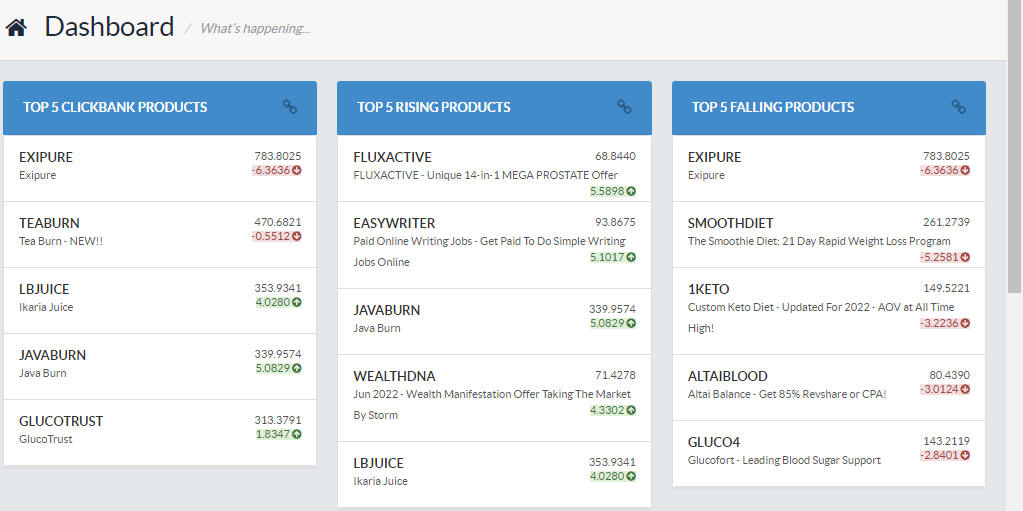Click down arrow icon beside -3.2236
1023x511 pixels.
point(965,323)
